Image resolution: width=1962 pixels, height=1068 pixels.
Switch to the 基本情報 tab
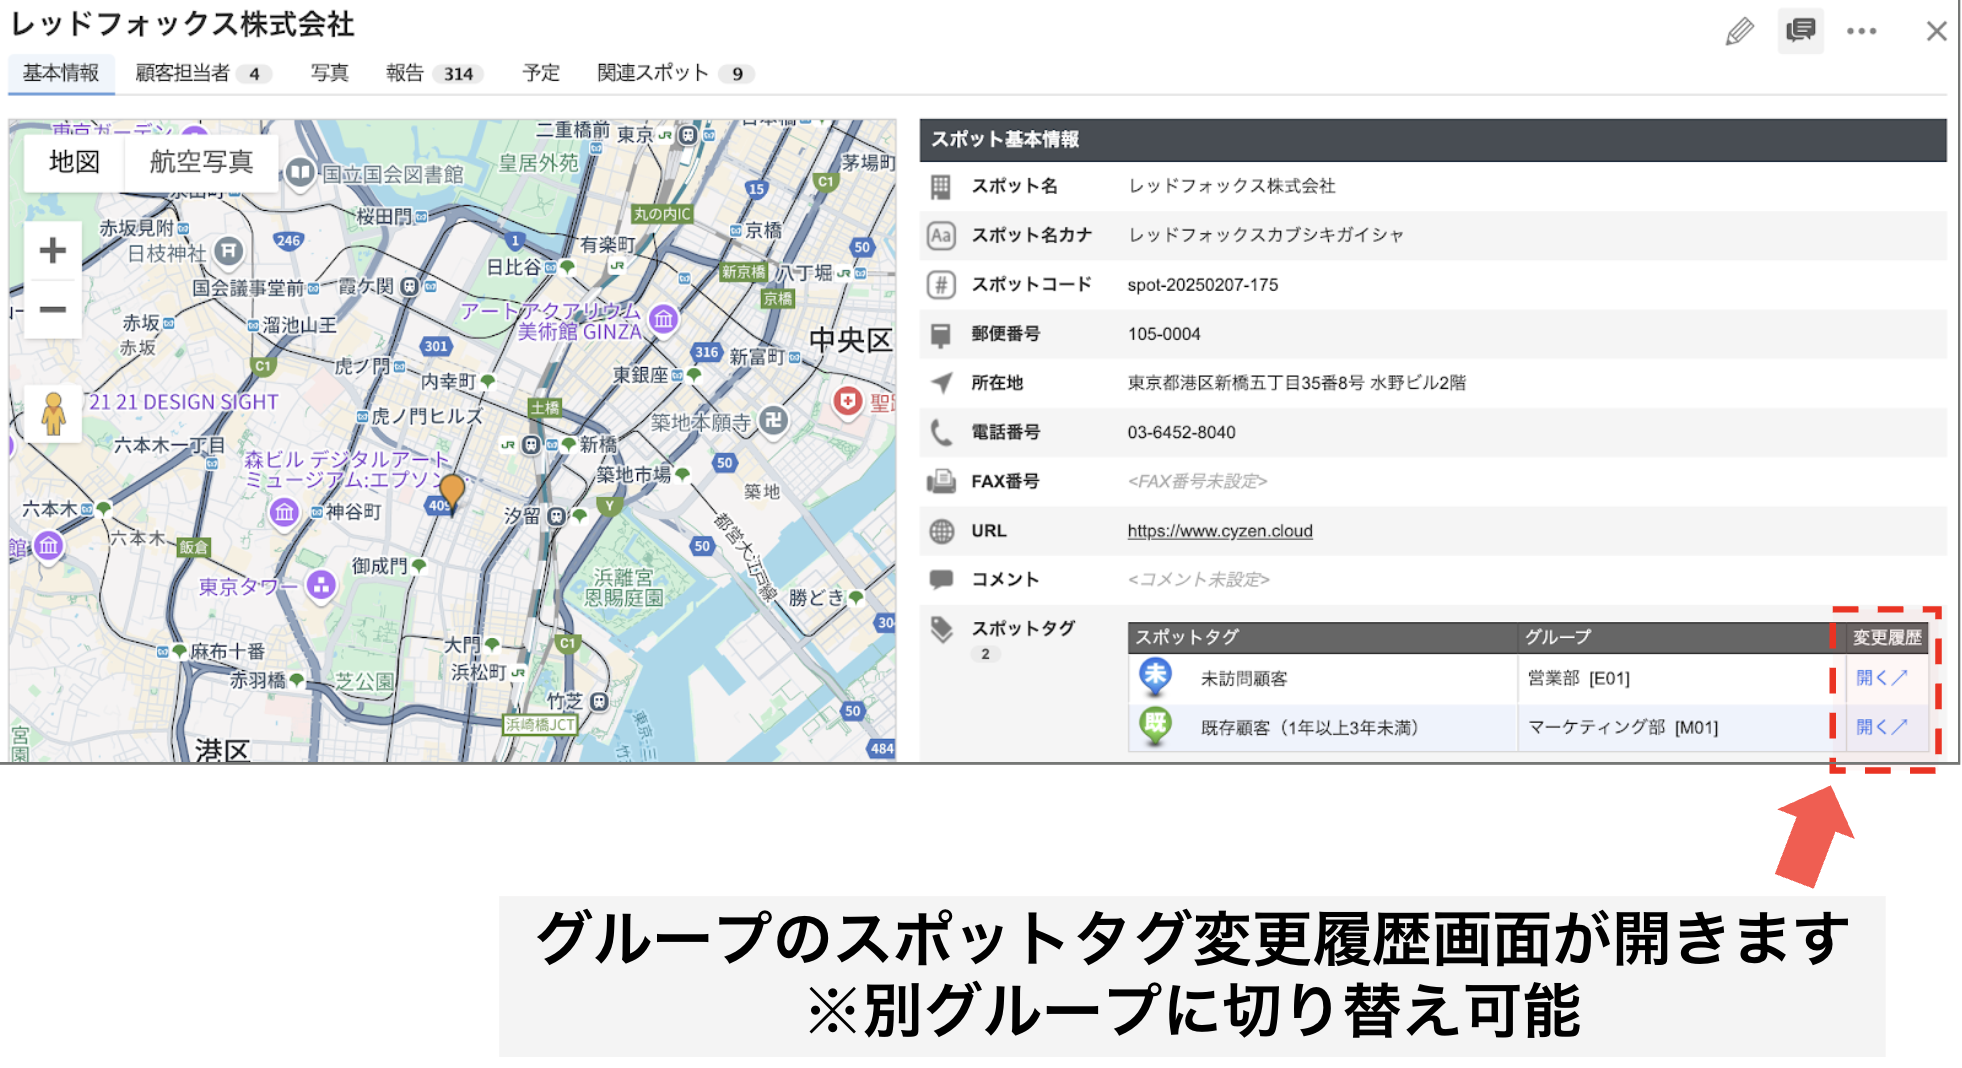pyautogui.click(x=61, y=73)
